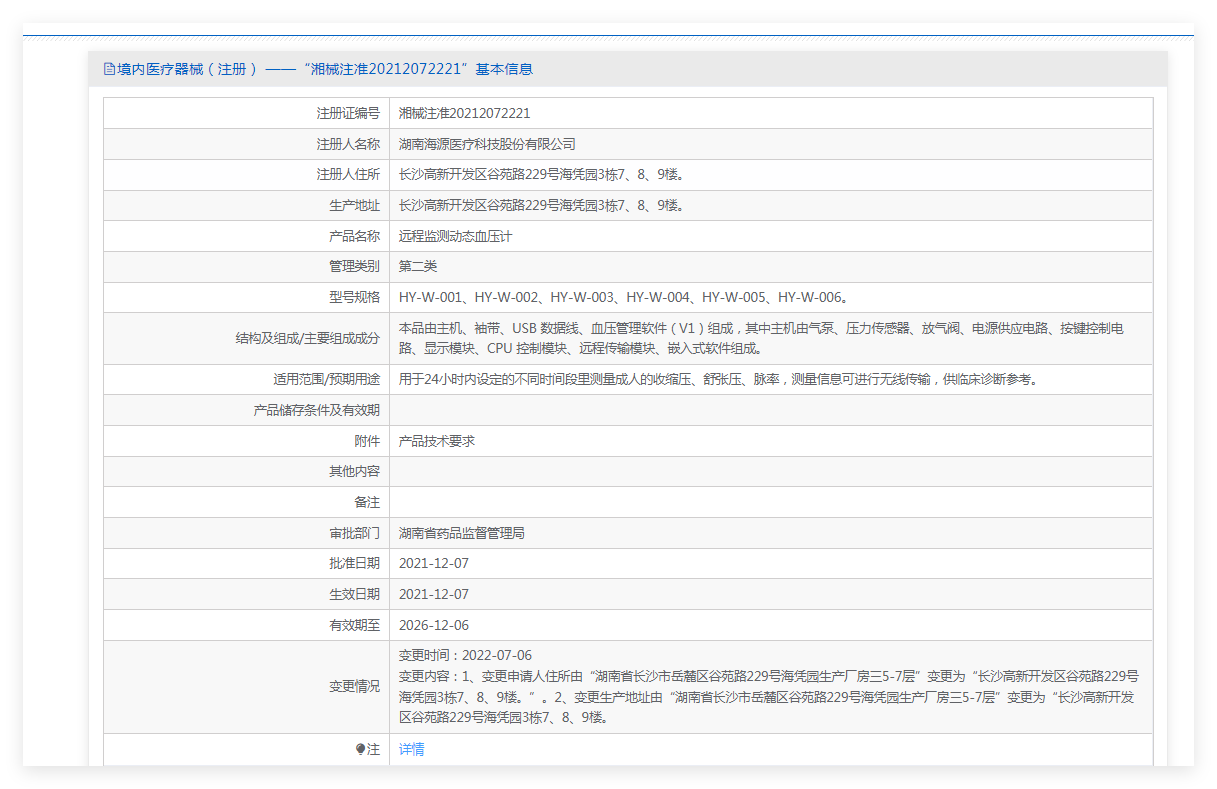Open the 详情 link in the 注 row

coord(411,749)
